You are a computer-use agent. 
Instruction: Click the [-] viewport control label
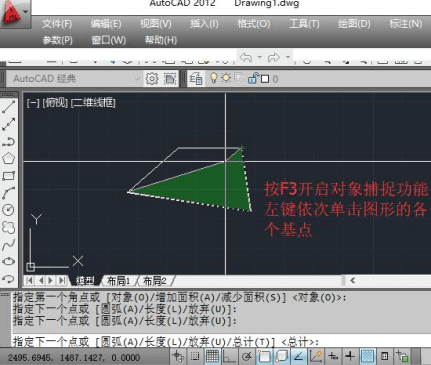pyautogui.click(x=33, y=103)
